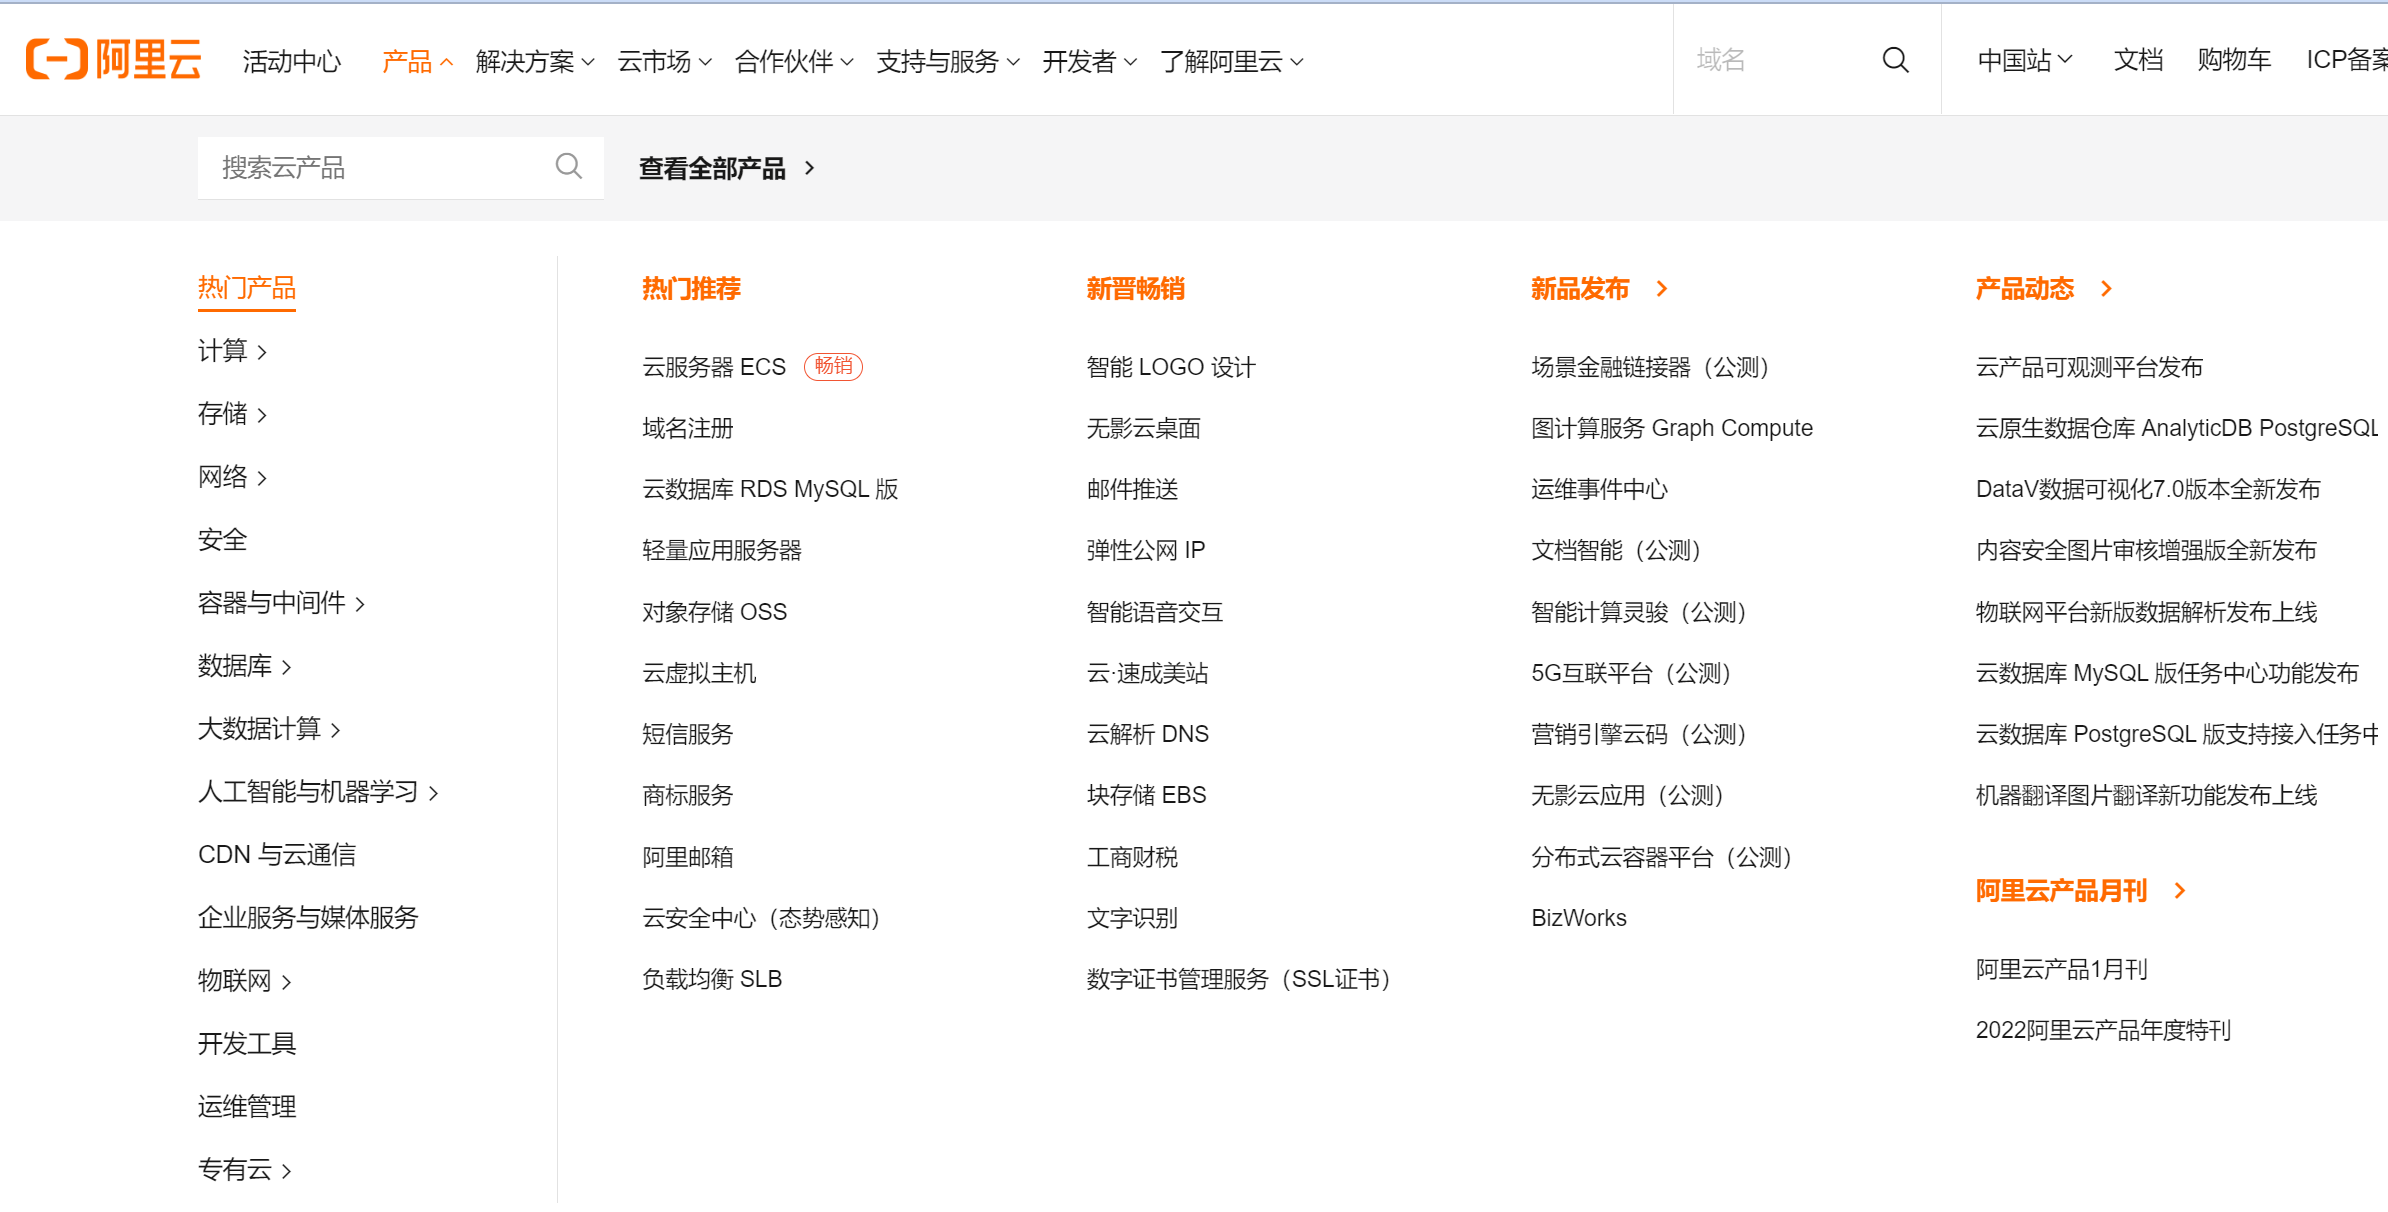Expand the 计算 category in sidebar
This screenshot has width=2388, height=1212.
point(232,351)
